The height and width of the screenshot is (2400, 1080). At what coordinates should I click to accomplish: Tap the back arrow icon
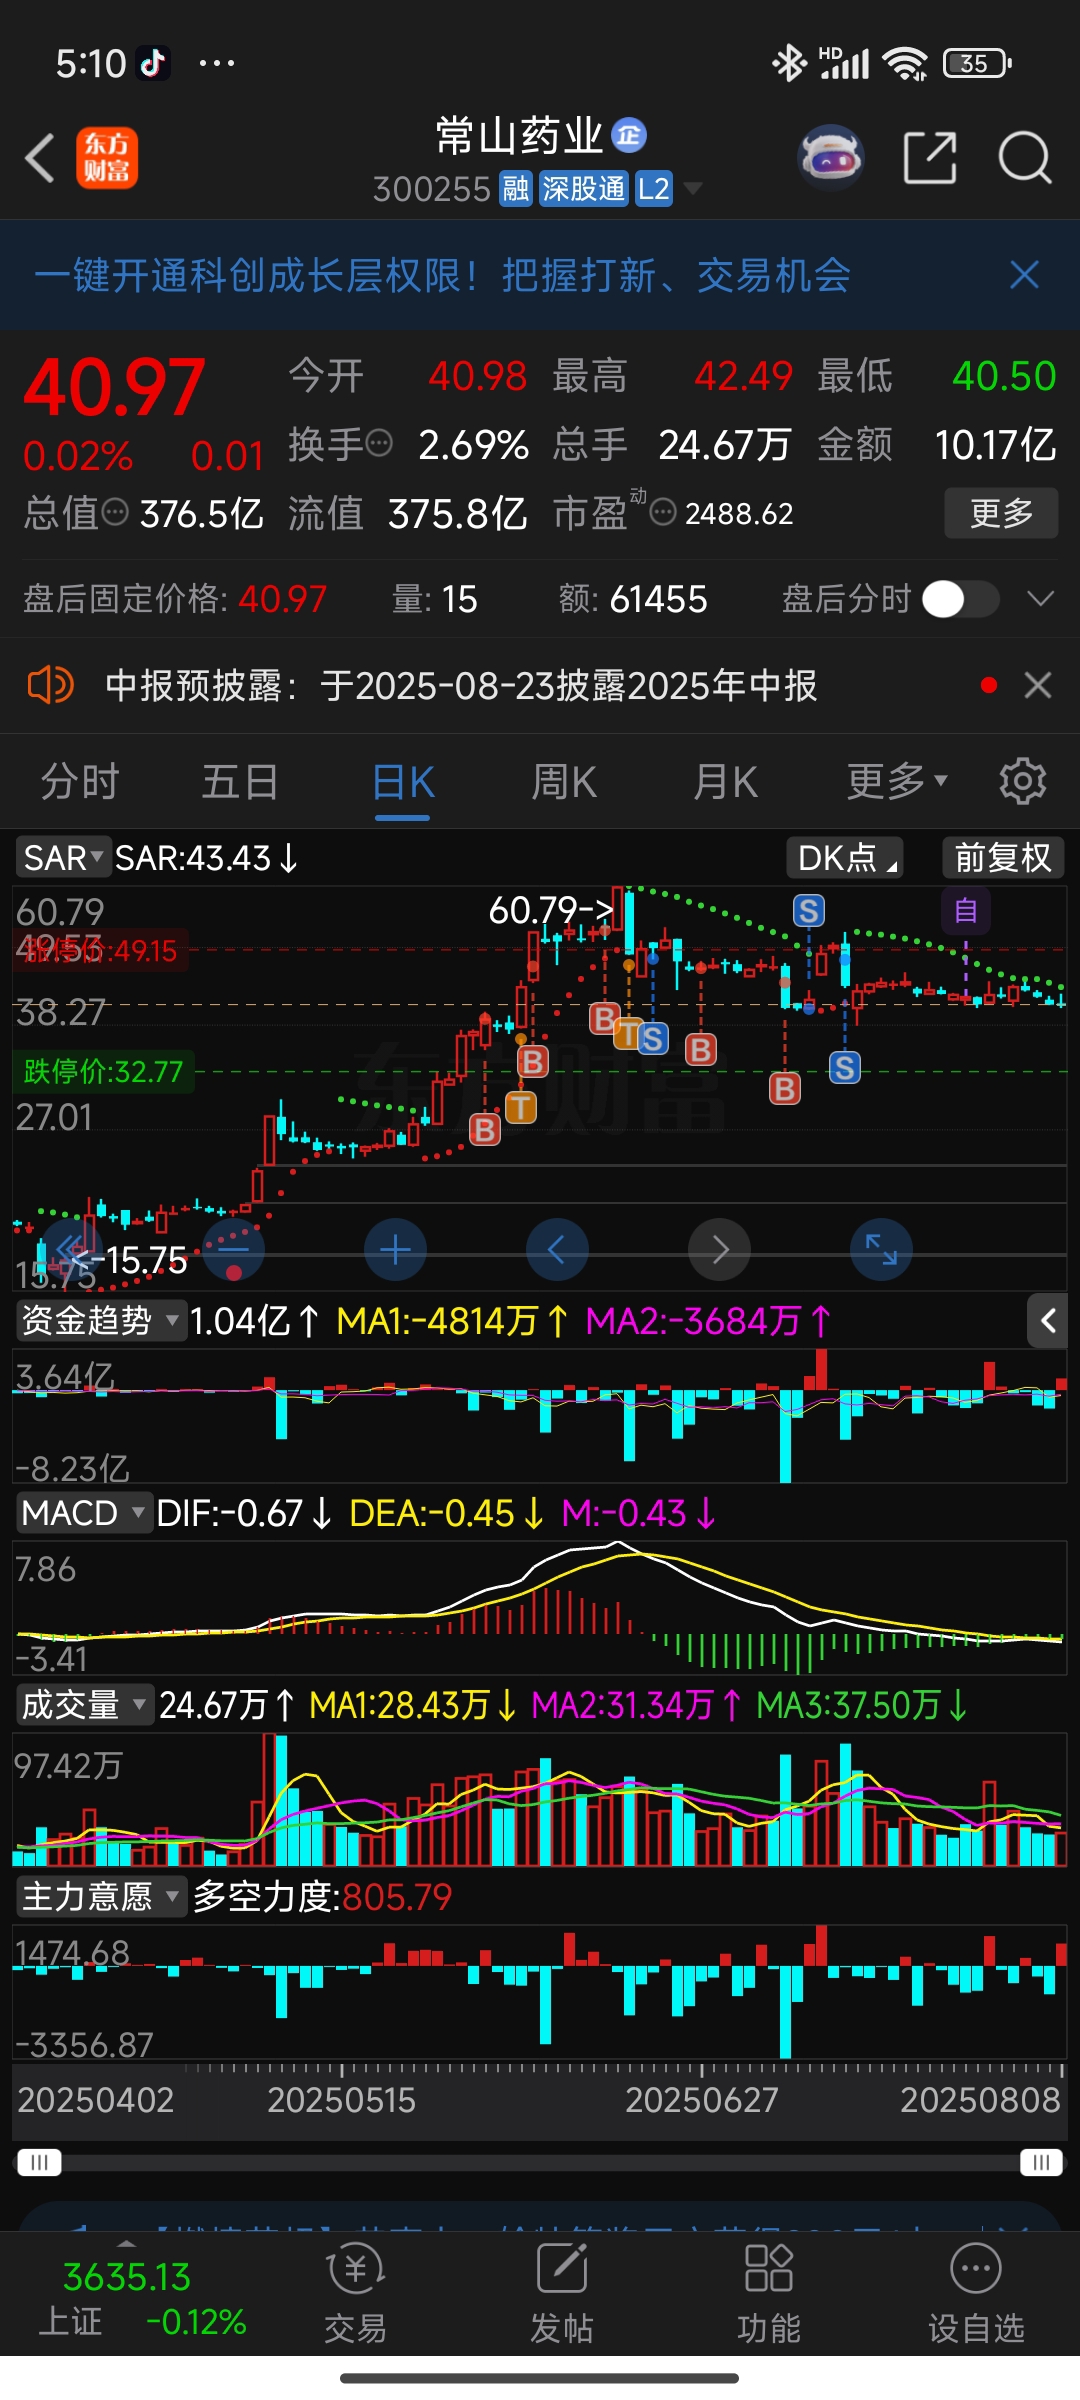[x=41, y=158]
